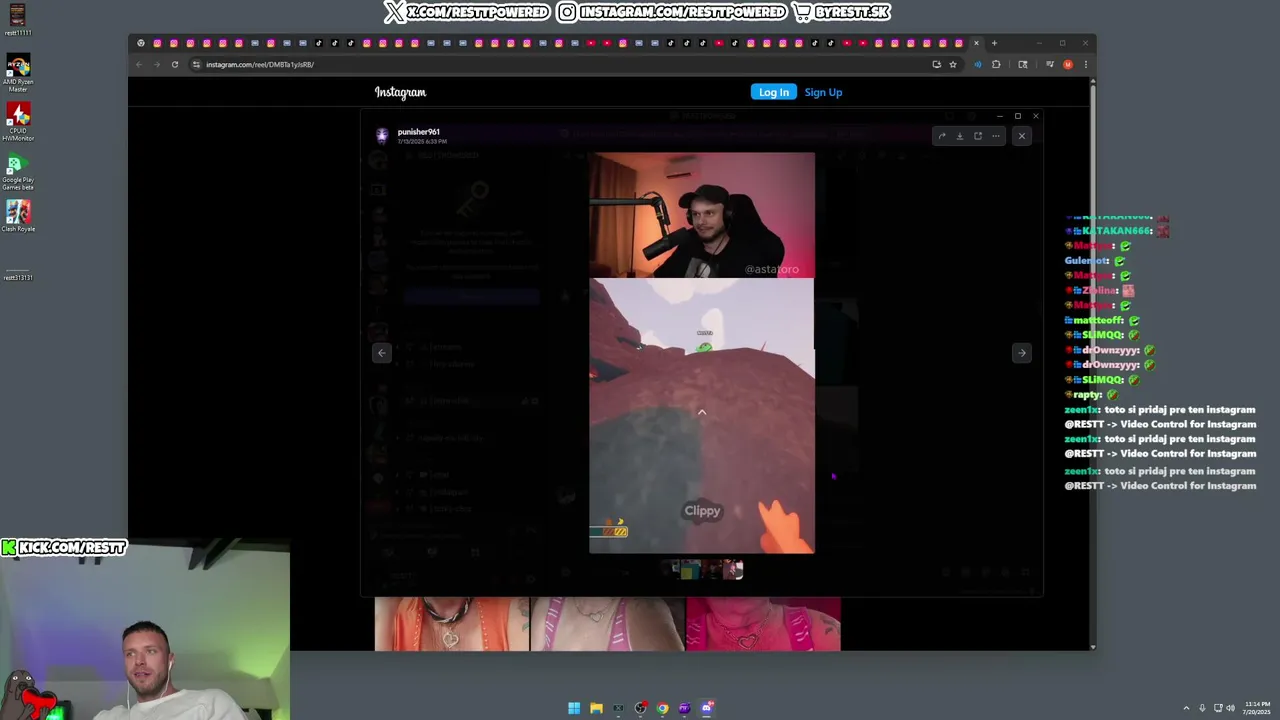The image size is (1280, 720).
Task: Go forward in the Chrome browser
Action: [x=157, y=64]
